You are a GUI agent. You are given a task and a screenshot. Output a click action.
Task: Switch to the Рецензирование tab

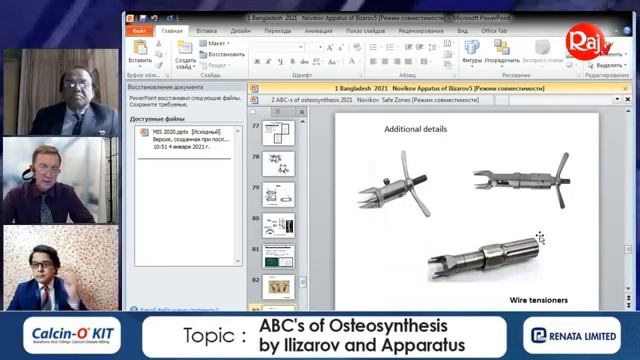tap(421, 31)
